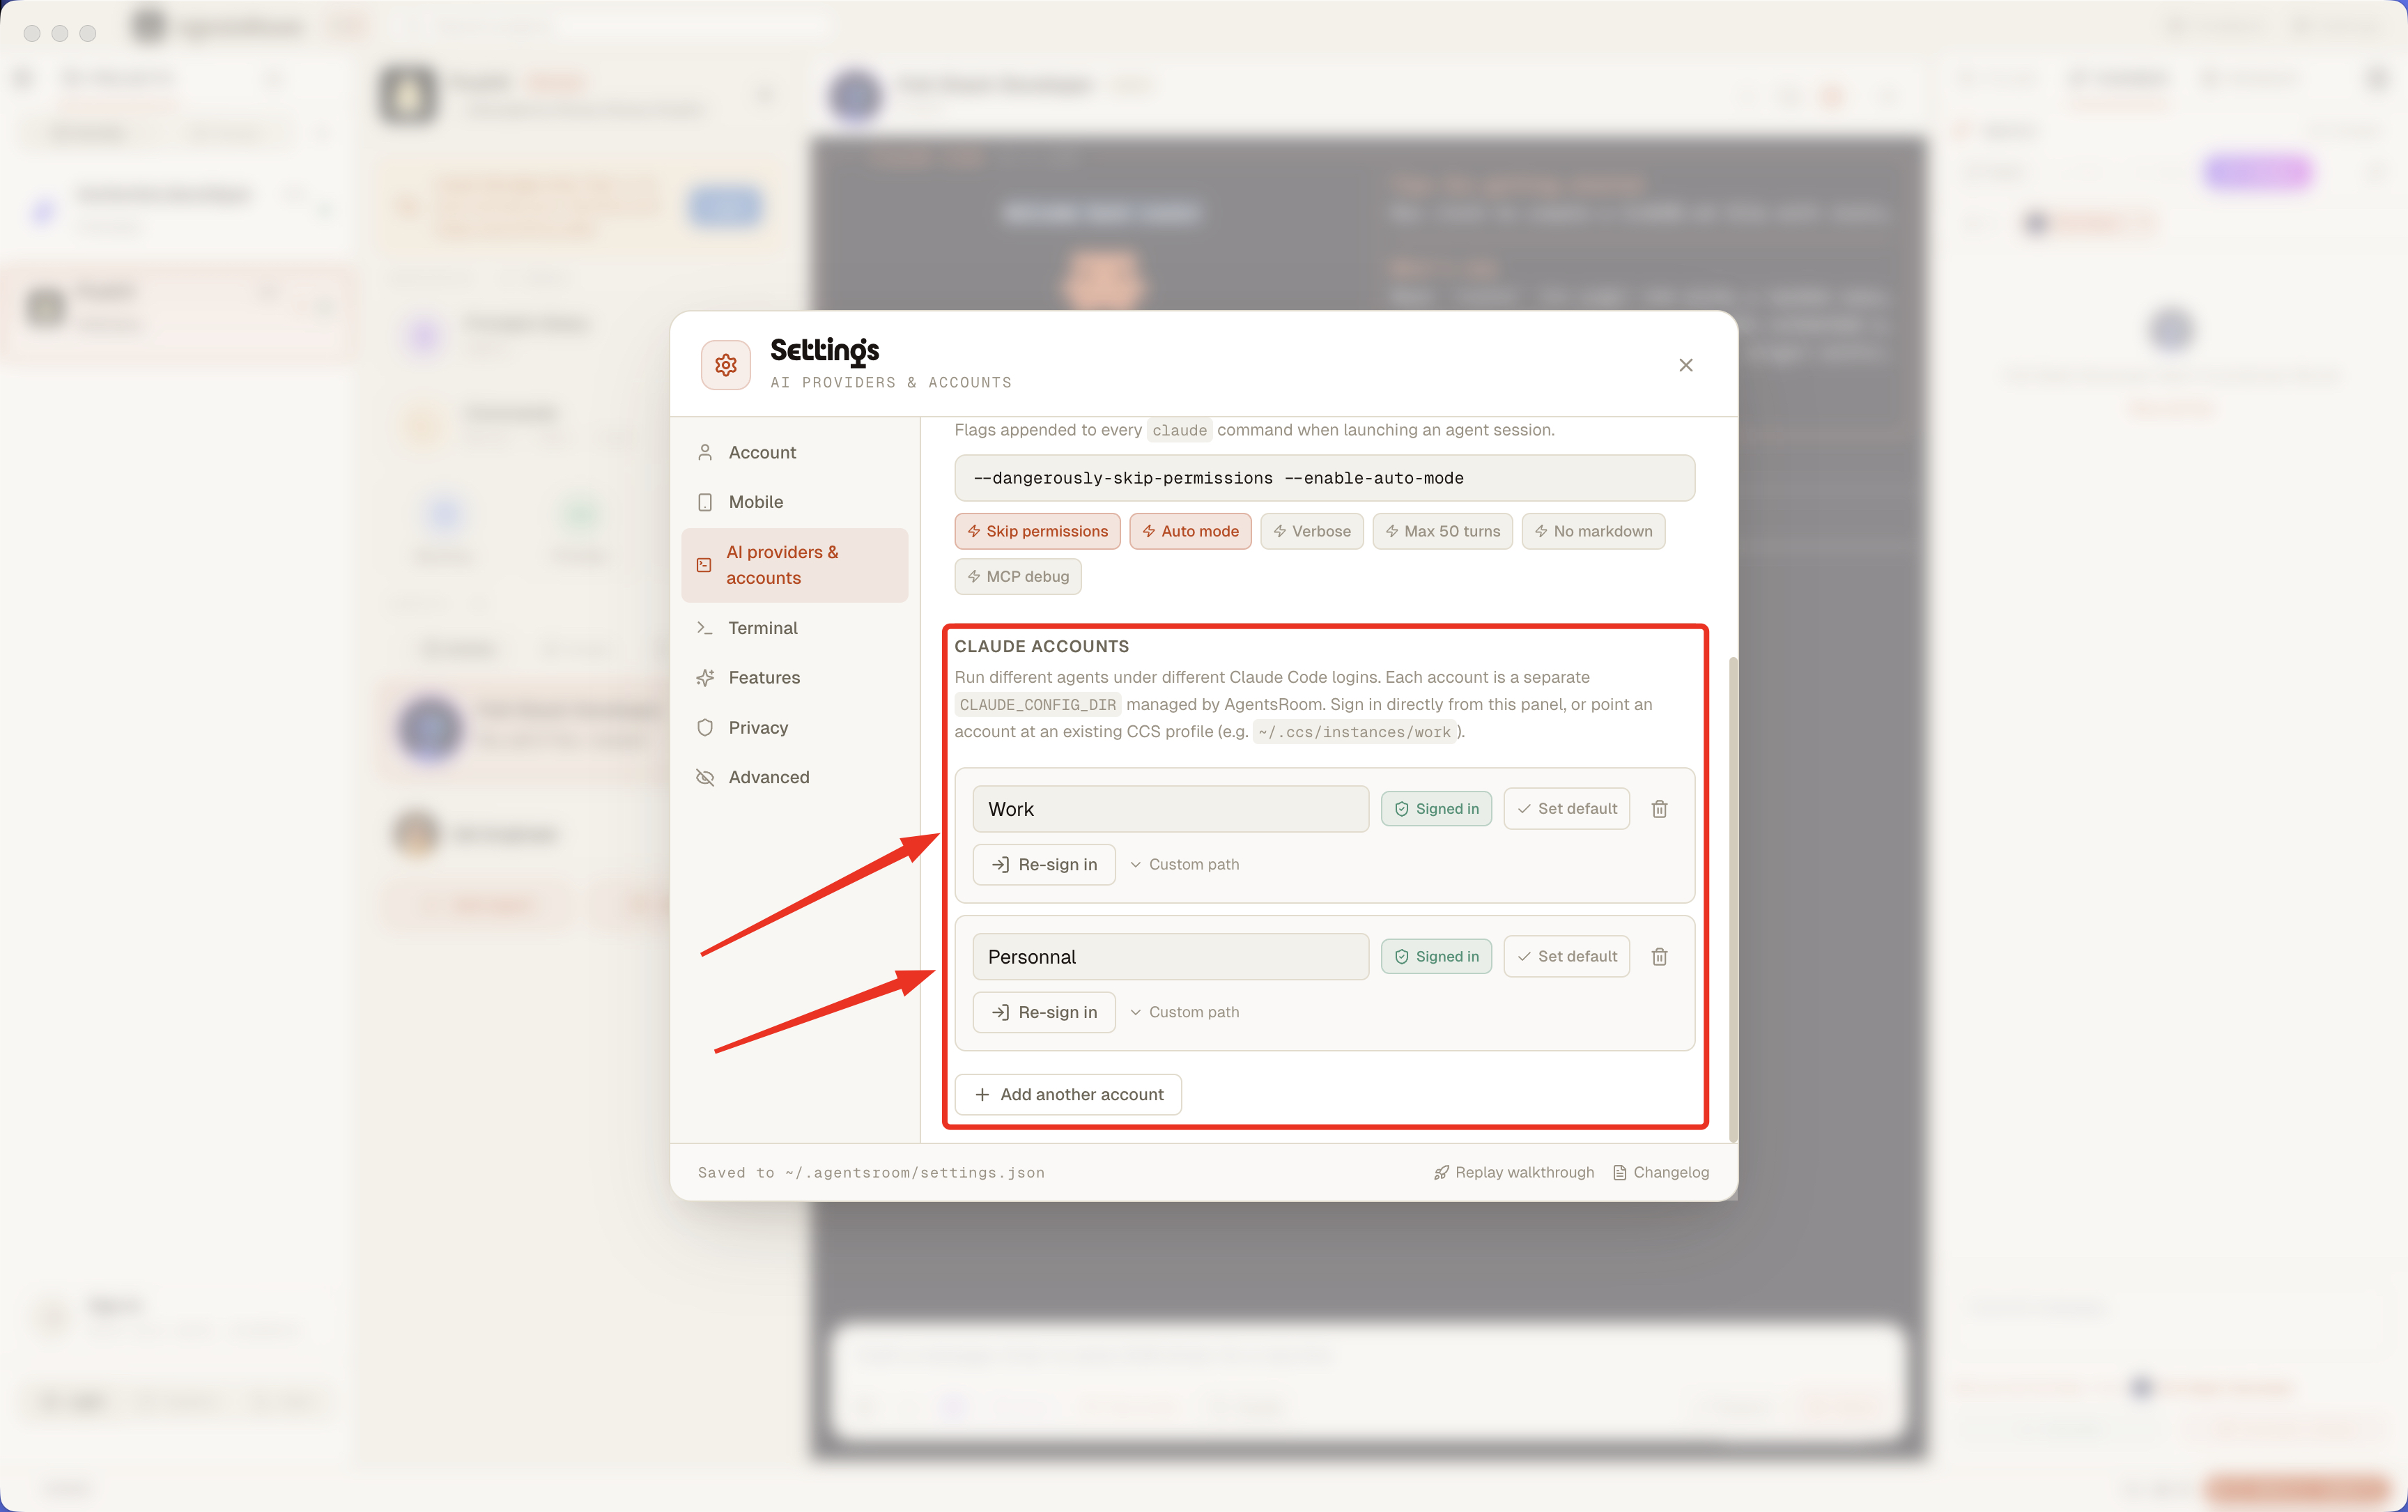Click the rocket icon beside Replay walkthrough
Image resolution: width=2408 pixels, height=1512 pixels.
click(x=1441, y=1172)
